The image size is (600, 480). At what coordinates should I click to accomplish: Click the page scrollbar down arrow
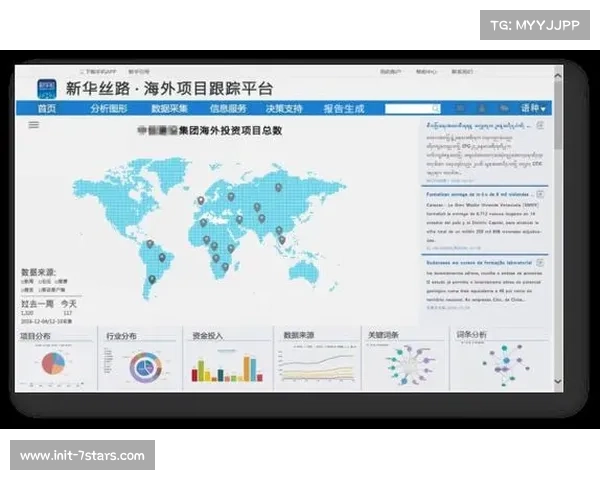(558, 381)
